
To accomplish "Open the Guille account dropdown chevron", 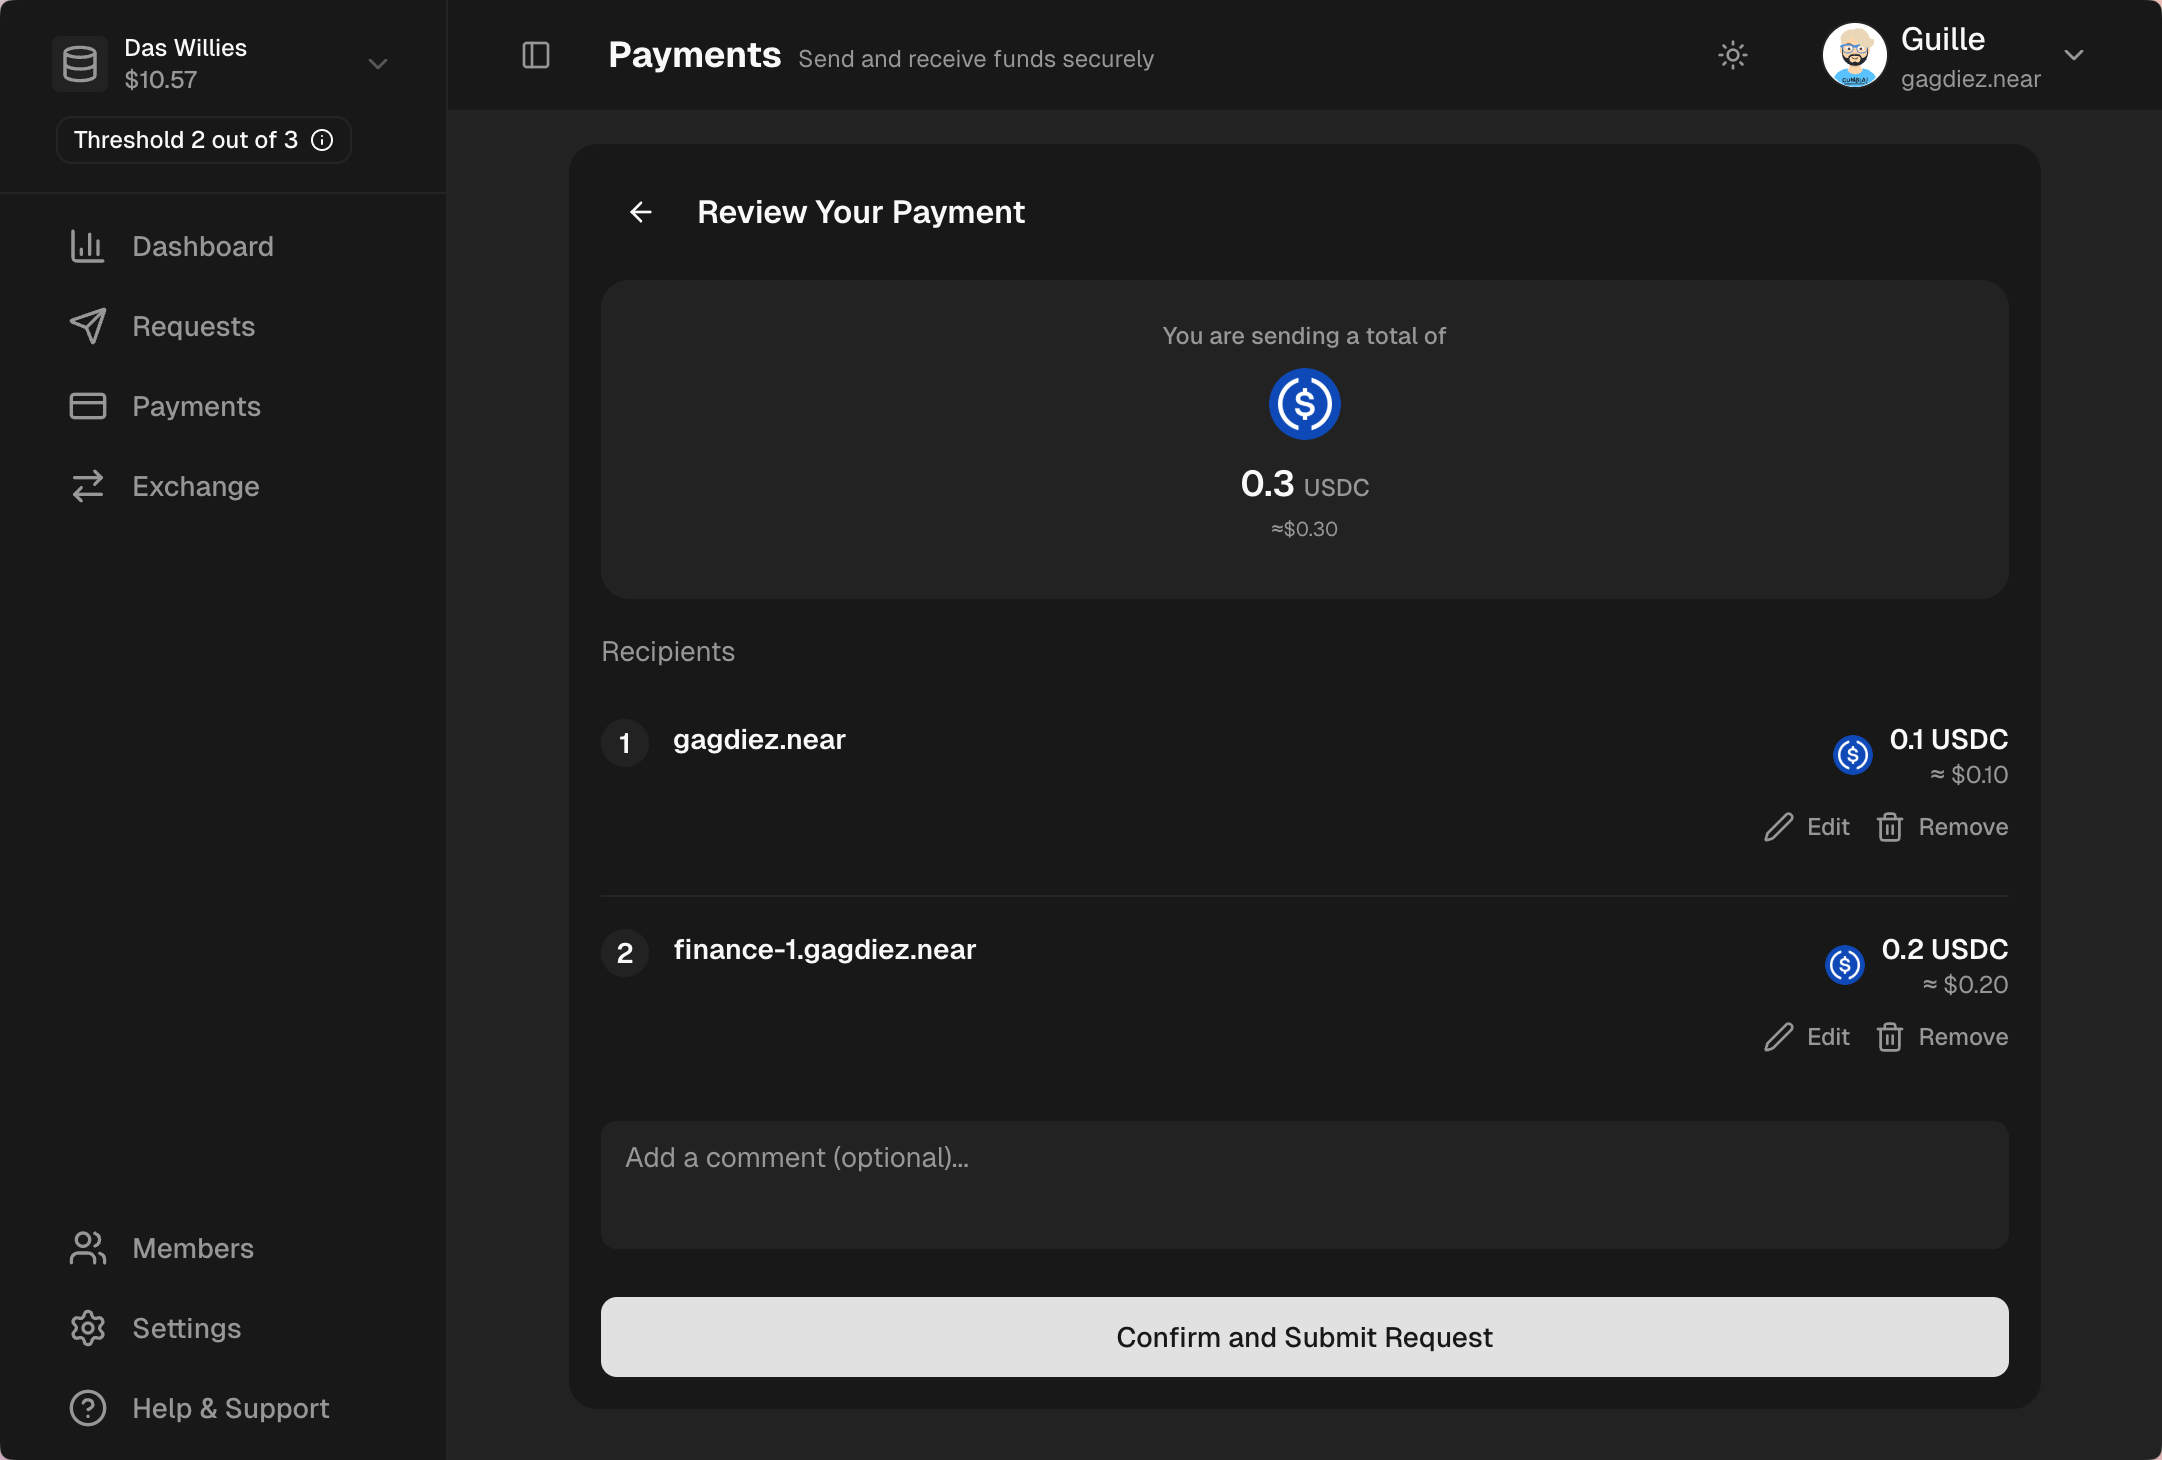I will click(2073, 55).
